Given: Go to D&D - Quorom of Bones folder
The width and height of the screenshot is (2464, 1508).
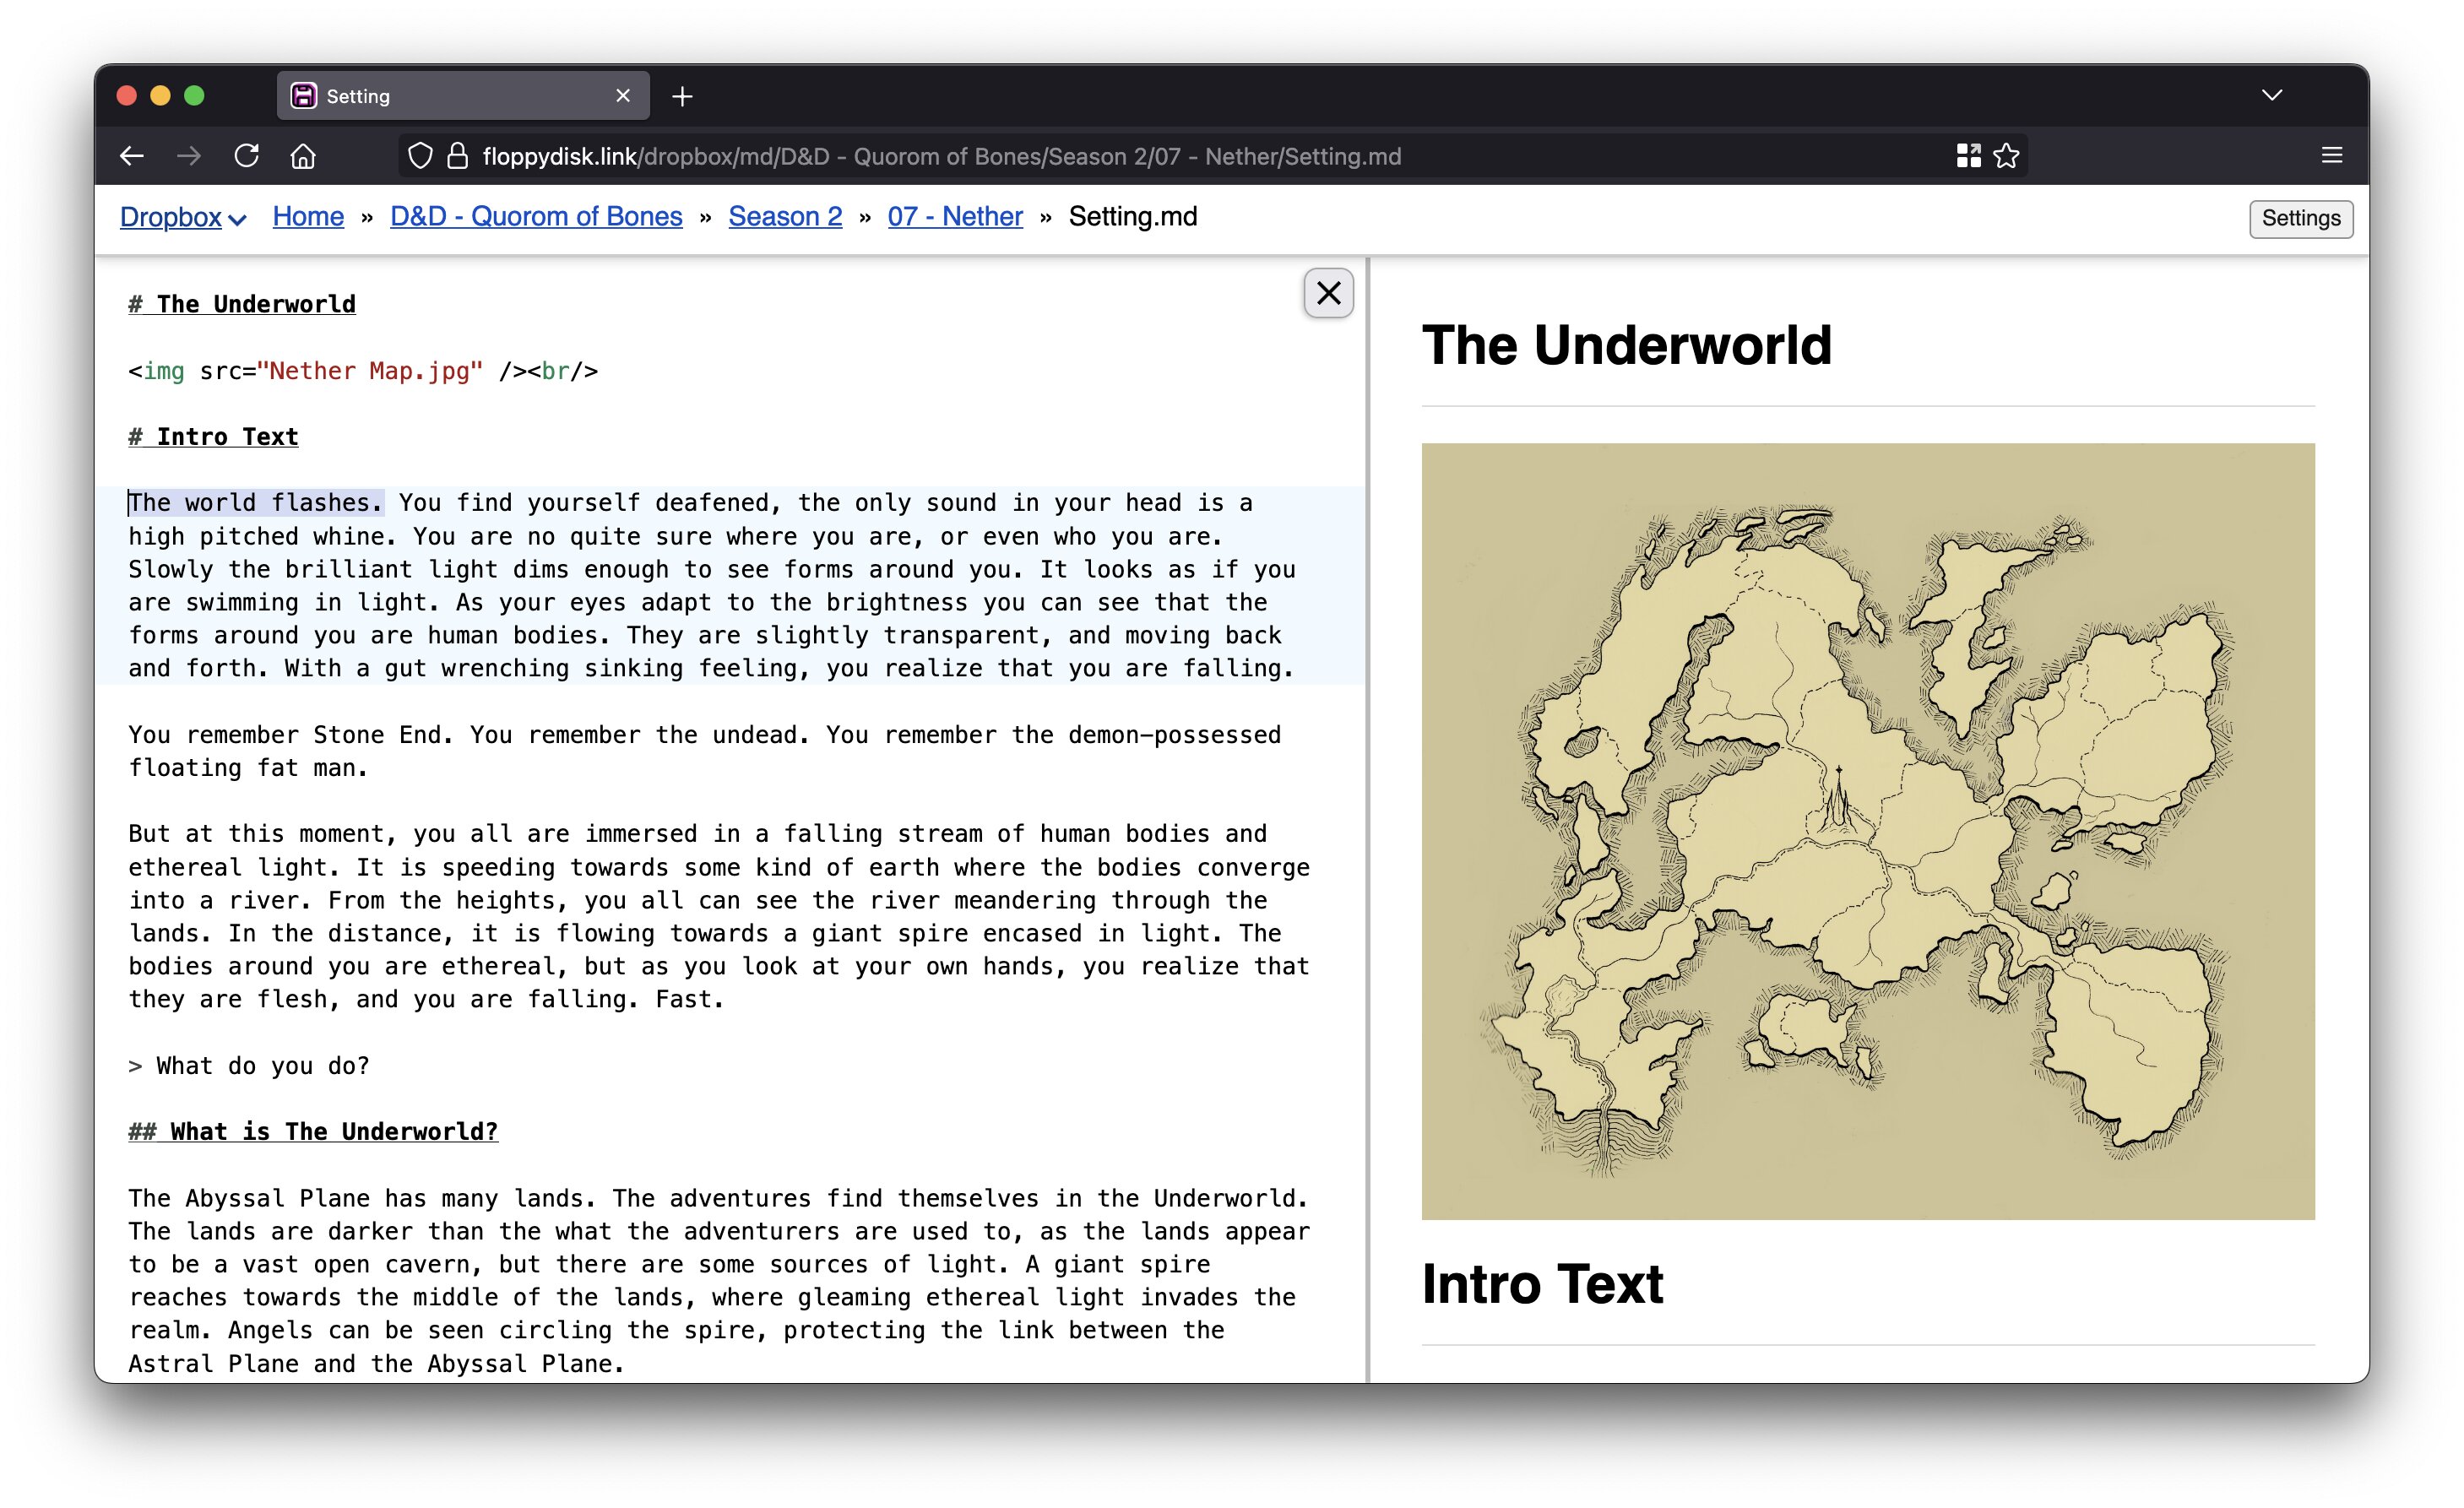Looking at the screenshot, I should (x=536, y=216).
